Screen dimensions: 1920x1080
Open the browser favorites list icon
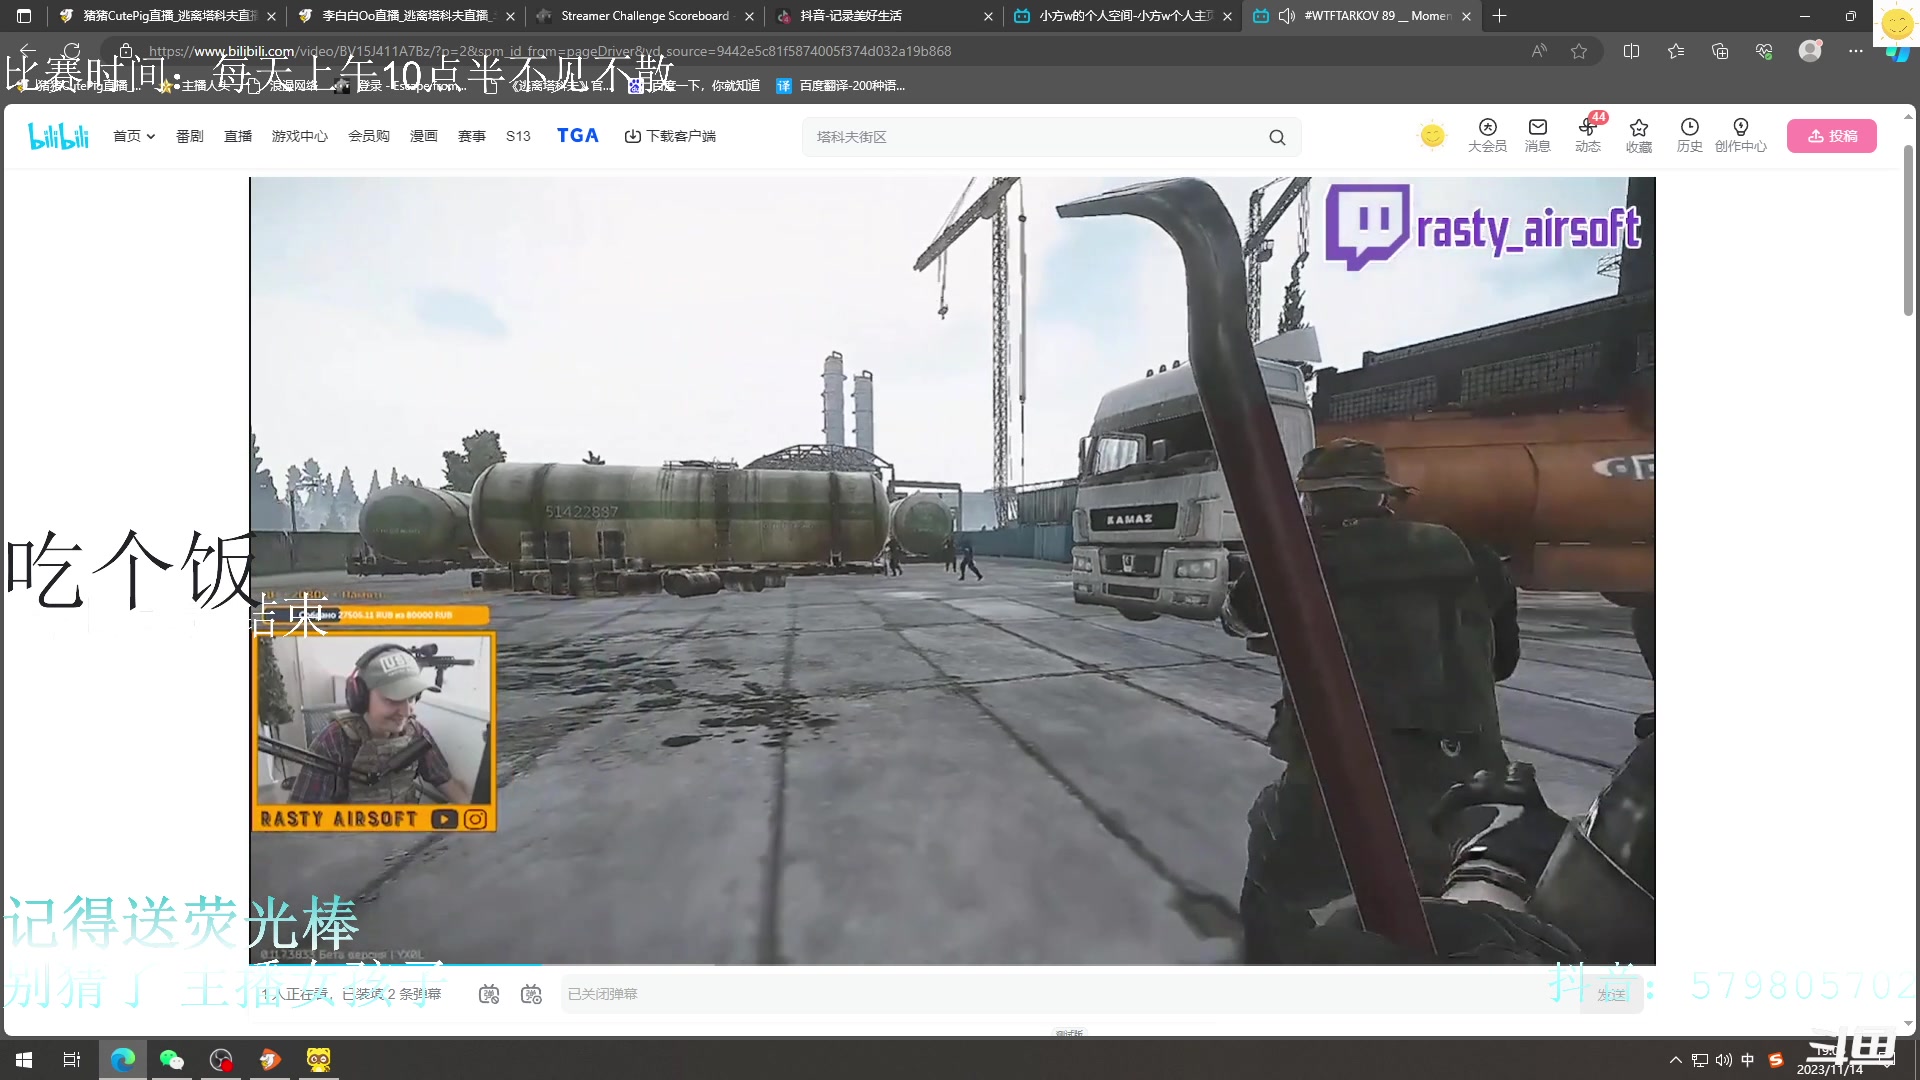[1676, 51]
